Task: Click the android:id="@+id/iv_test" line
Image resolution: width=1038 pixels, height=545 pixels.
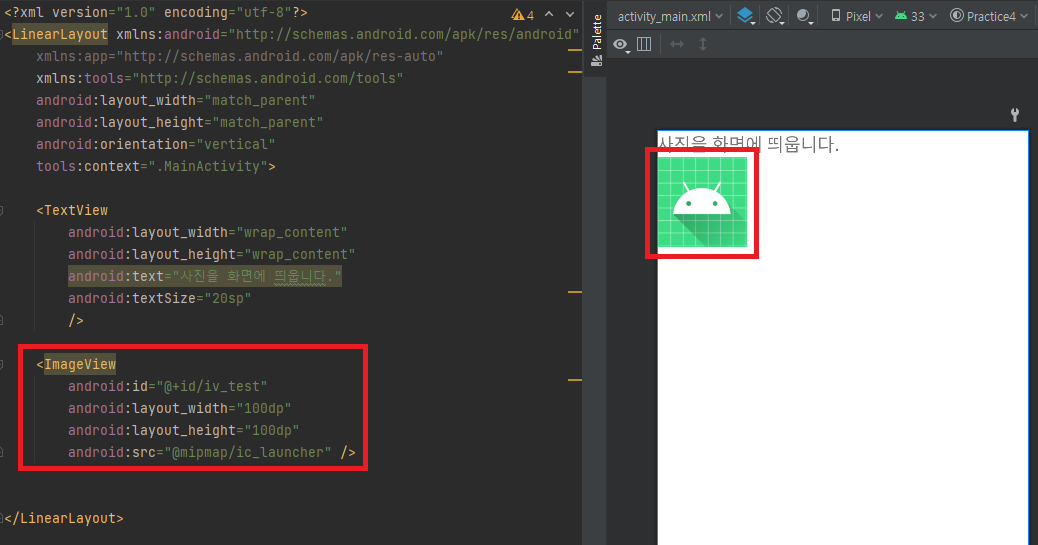Action: [167, 386]
